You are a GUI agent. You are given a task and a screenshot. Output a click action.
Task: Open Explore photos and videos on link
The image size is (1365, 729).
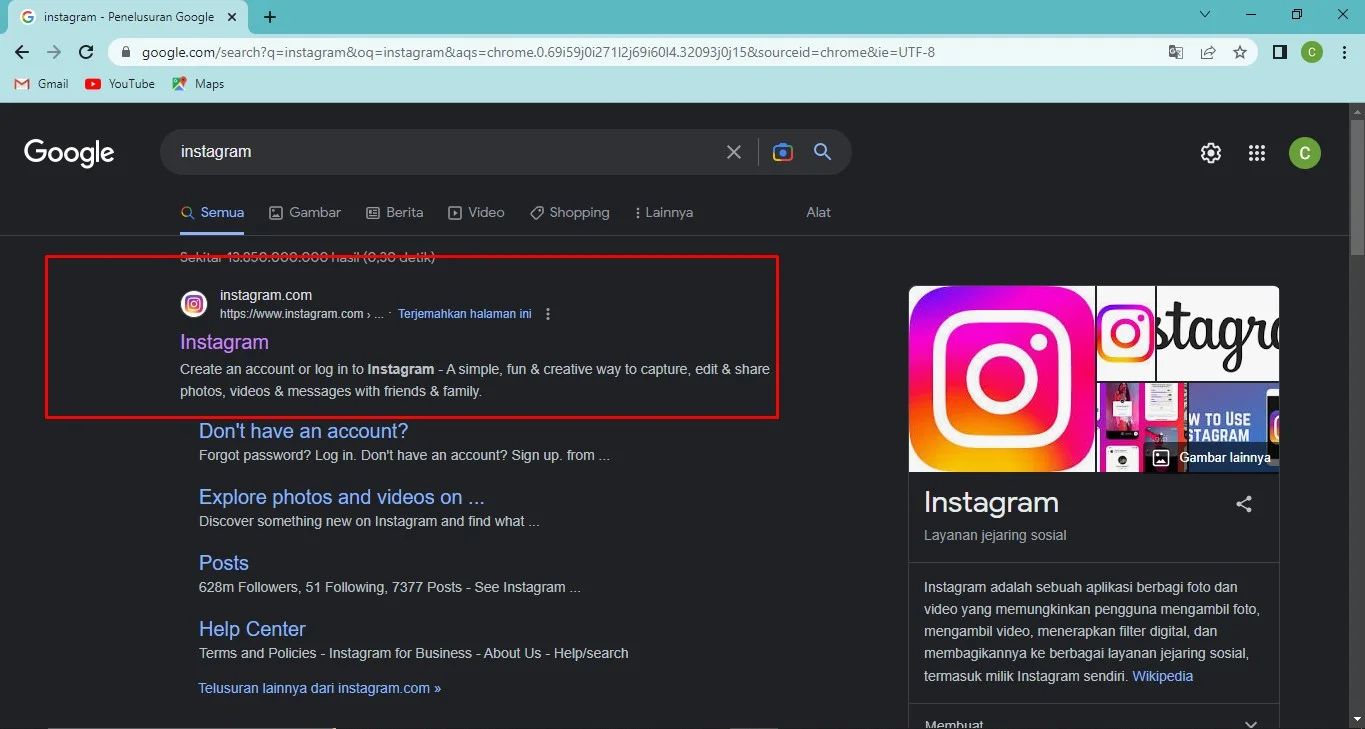[x=341, y=497]
